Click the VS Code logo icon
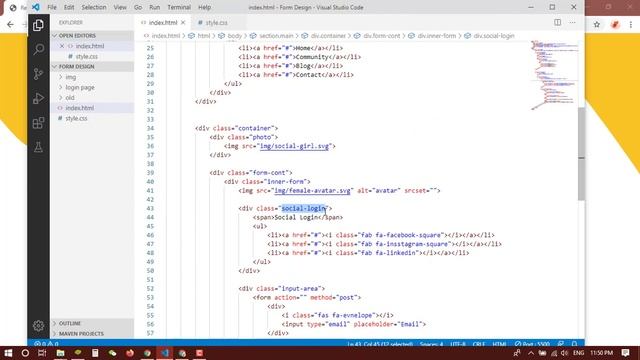Viewport: 640px width, 360px height. point(36,7)
